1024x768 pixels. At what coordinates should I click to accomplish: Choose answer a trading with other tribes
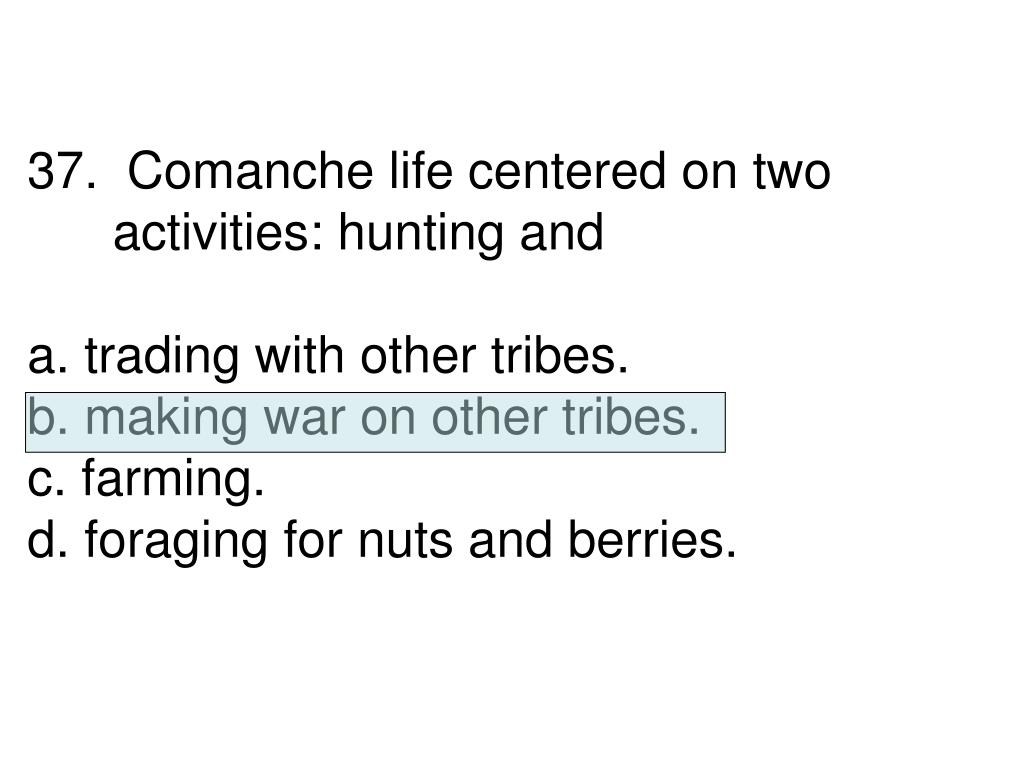click(328, 357)
